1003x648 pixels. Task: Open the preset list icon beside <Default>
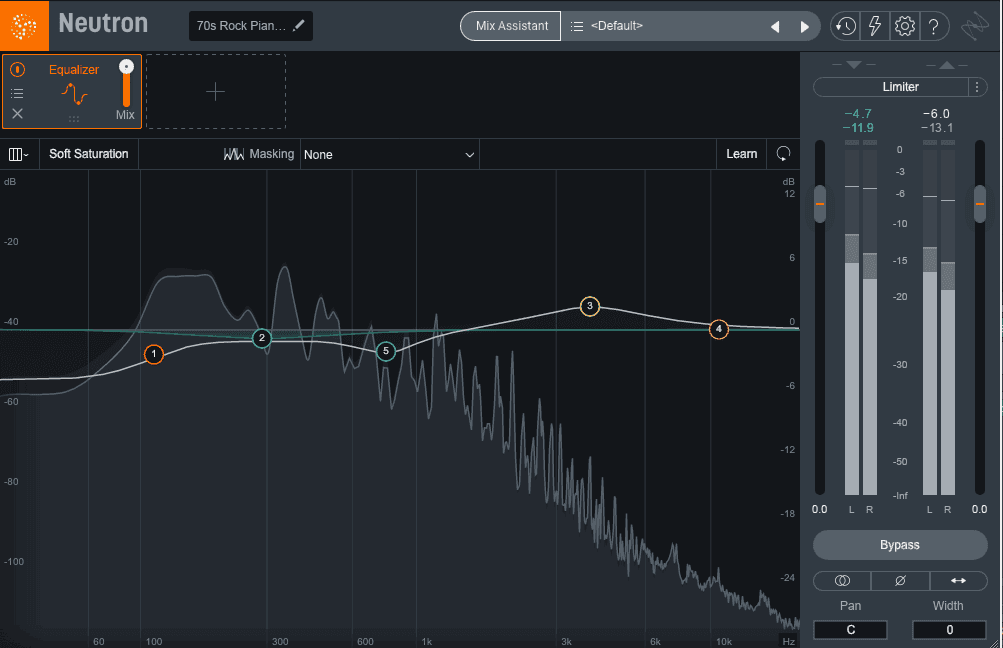(577, 26)
